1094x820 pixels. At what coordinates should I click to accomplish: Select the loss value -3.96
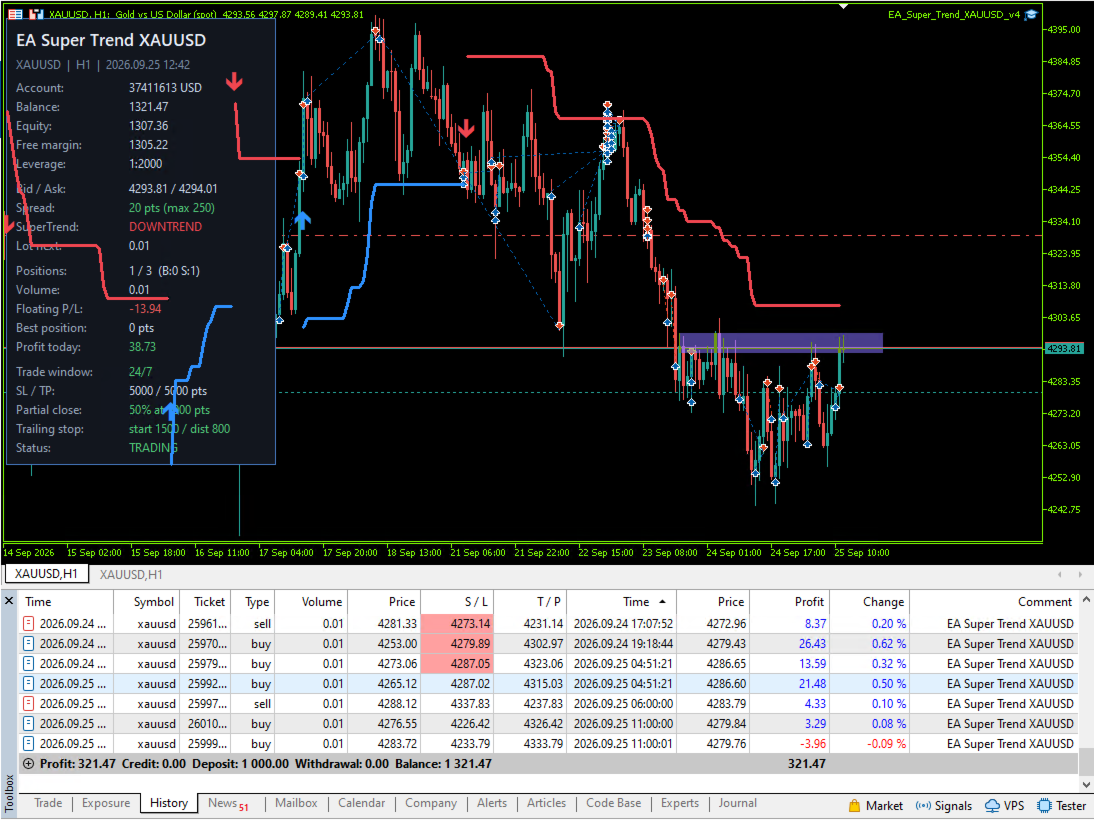pos(813,743)
